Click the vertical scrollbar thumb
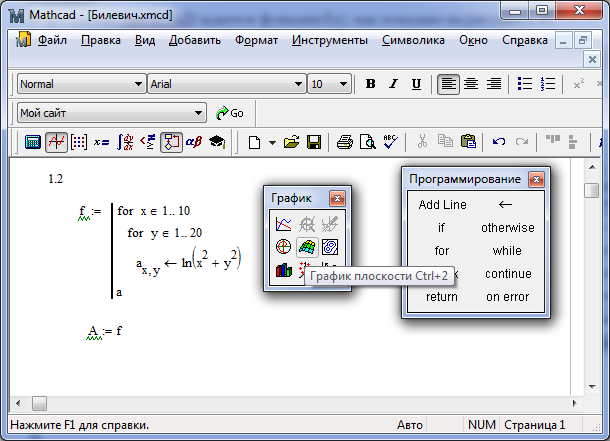610x441 pixels. pos(592,191)
